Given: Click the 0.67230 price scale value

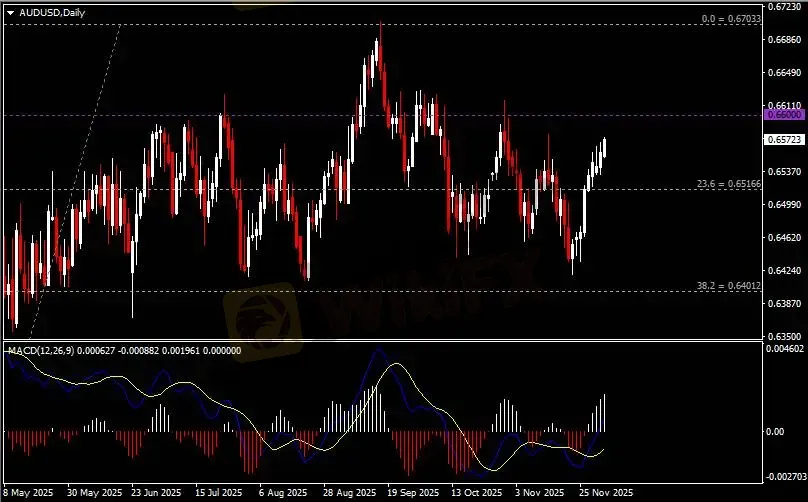Looking at the screenshot, I should [784, 9].
